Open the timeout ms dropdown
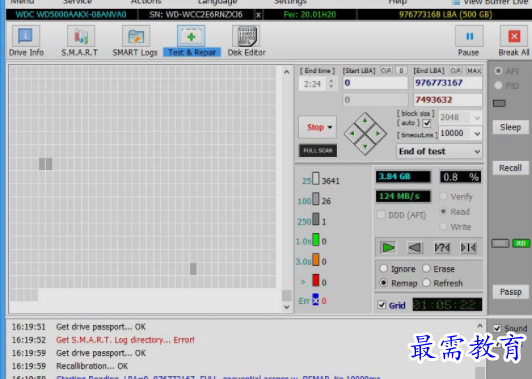This screenshot has width=532, height=379. (x=477, y=134)
